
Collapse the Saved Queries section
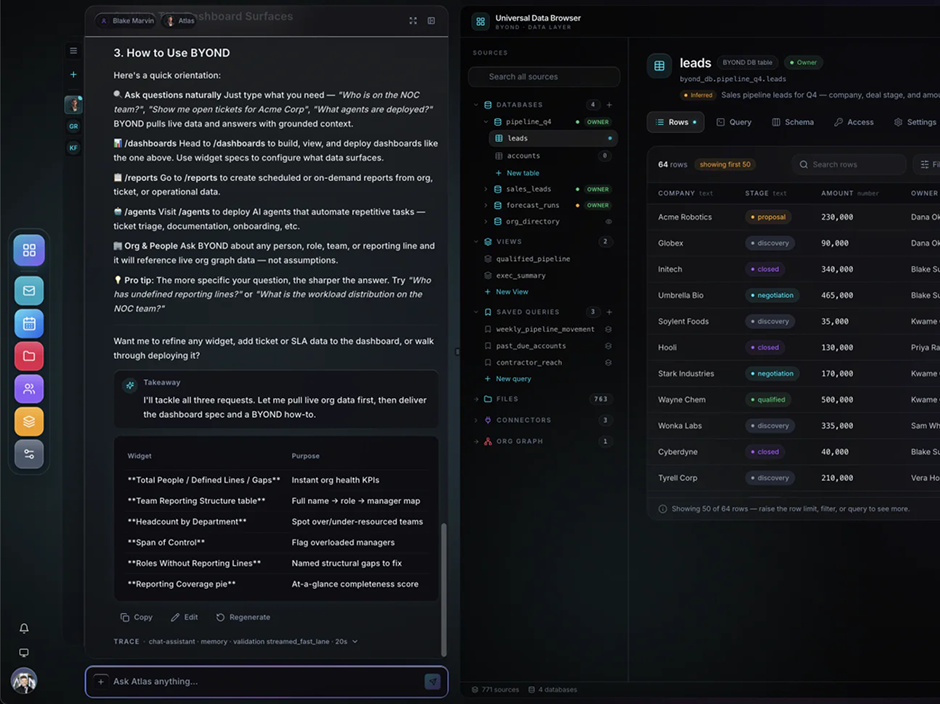[x=477, y=312]
